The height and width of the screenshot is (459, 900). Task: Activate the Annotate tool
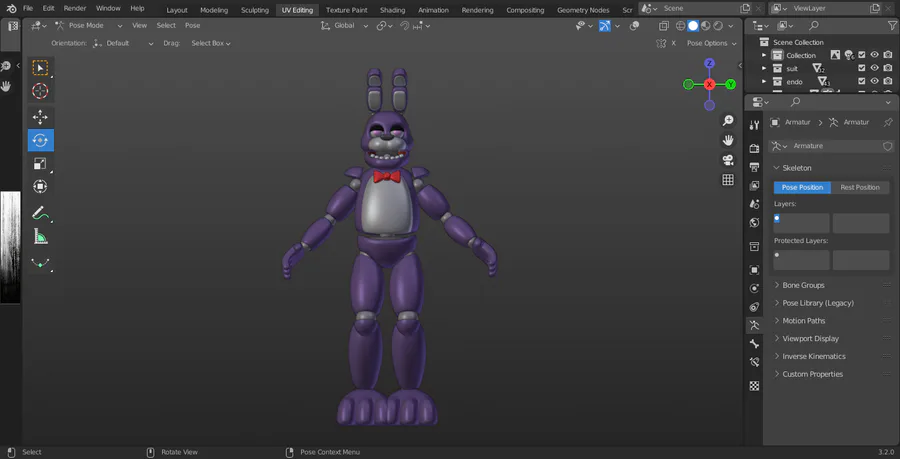click(40, 213)
